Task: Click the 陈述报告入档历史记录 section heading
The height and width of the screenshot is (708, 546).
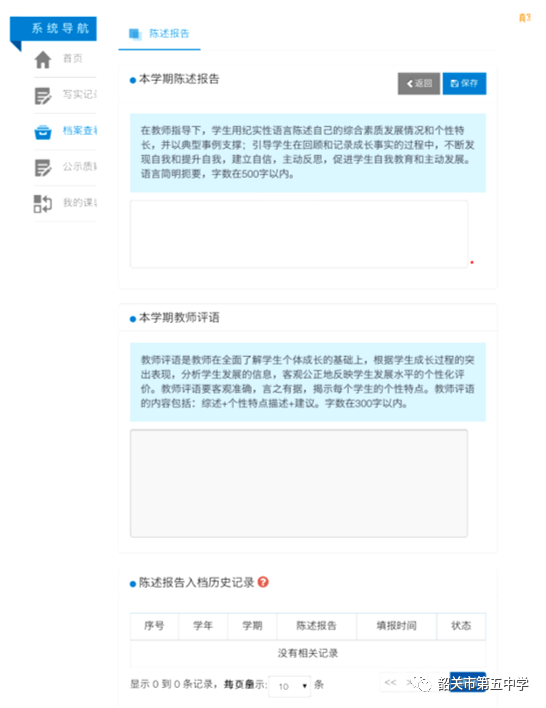Action: tap(196, 582)
